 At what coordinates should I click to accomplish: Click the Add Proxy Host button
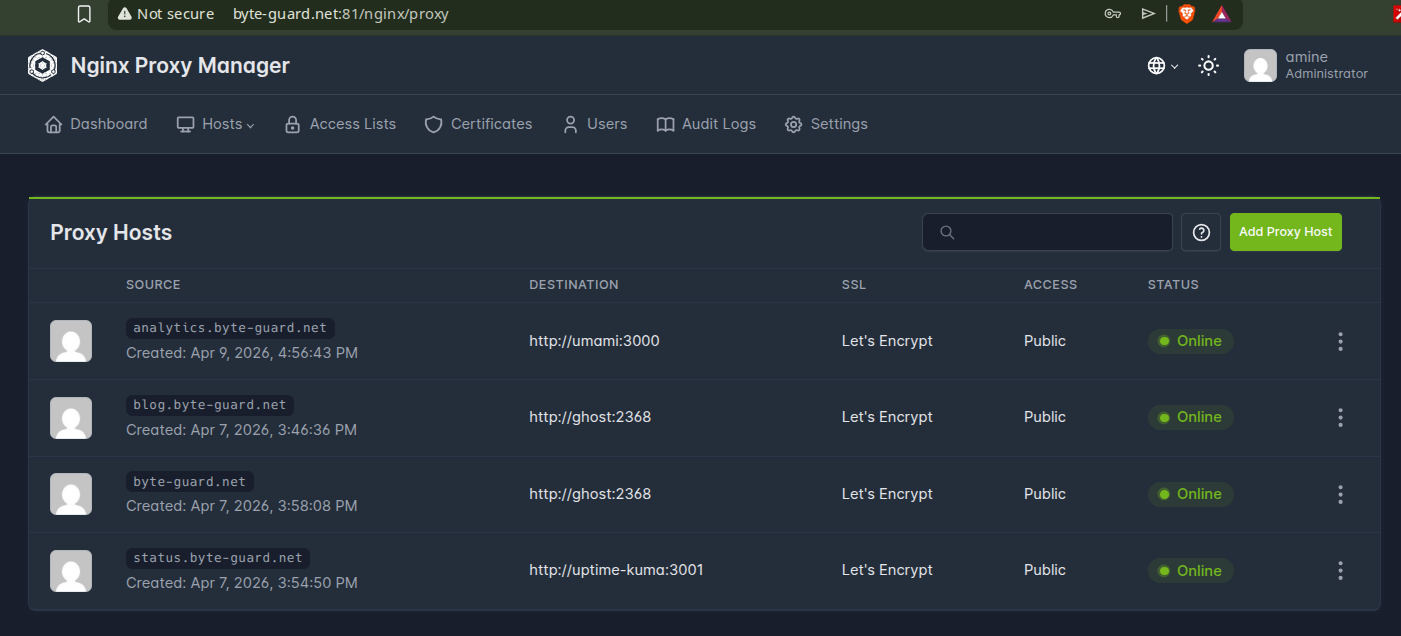[1285, 232]
